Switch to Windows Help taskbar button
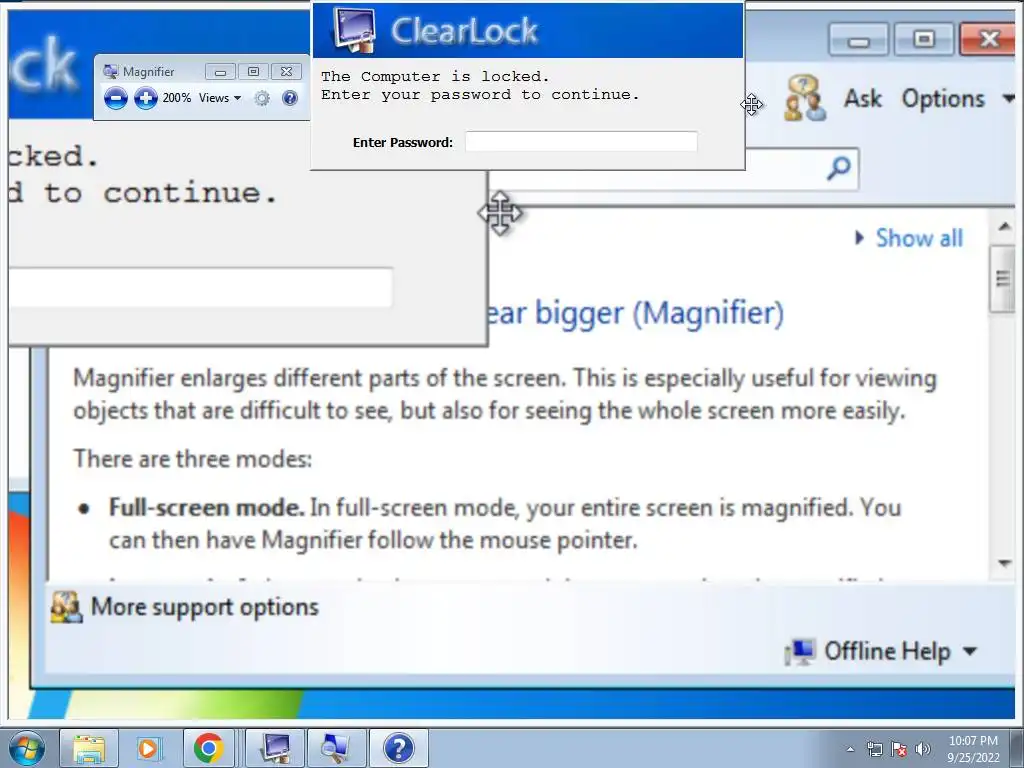Screen dimensions: 1024x768 (x=398, y=748)
